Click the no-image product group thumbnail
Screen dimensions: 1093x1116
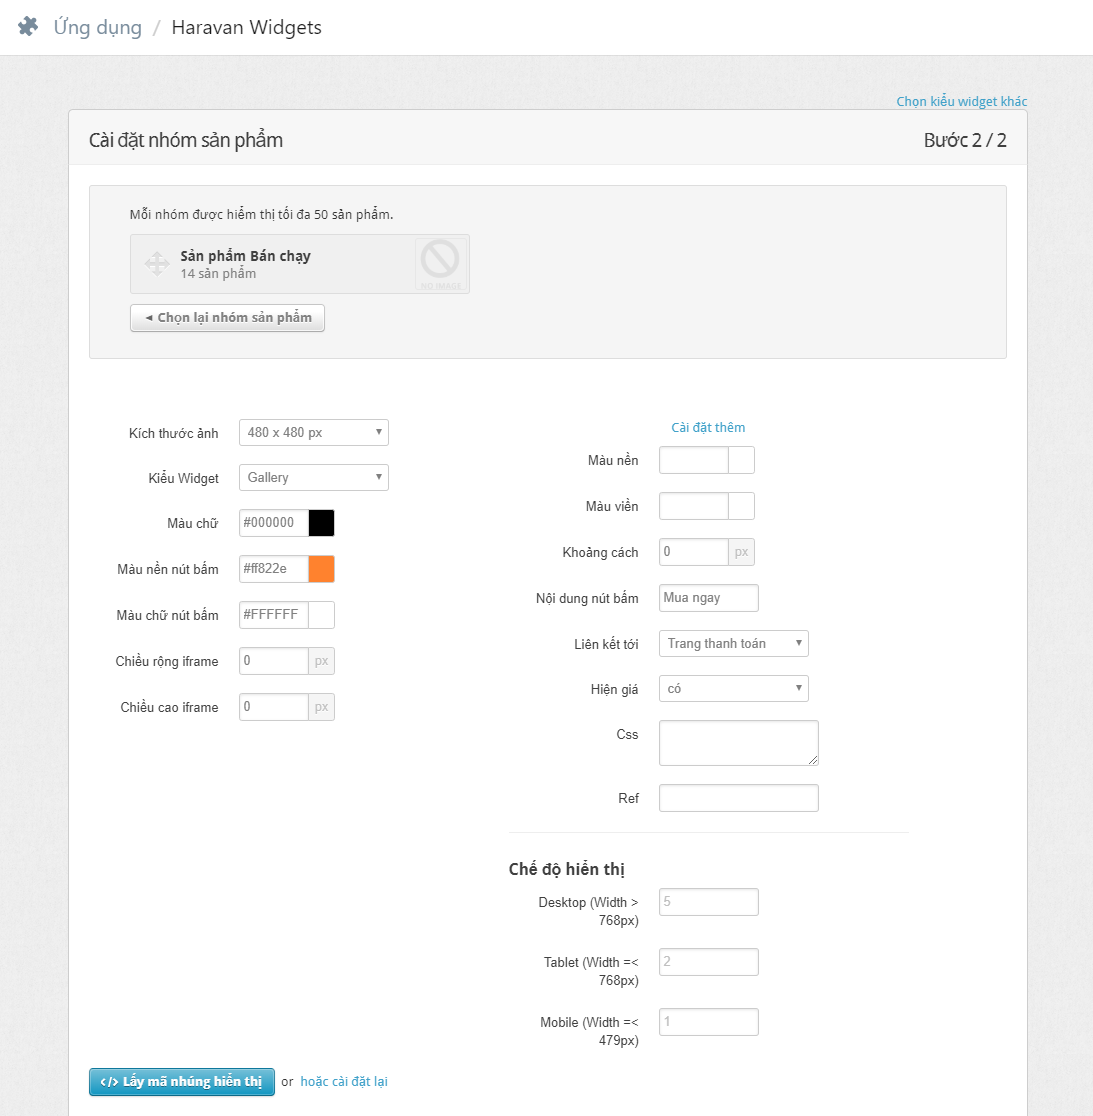coord(440,264)
